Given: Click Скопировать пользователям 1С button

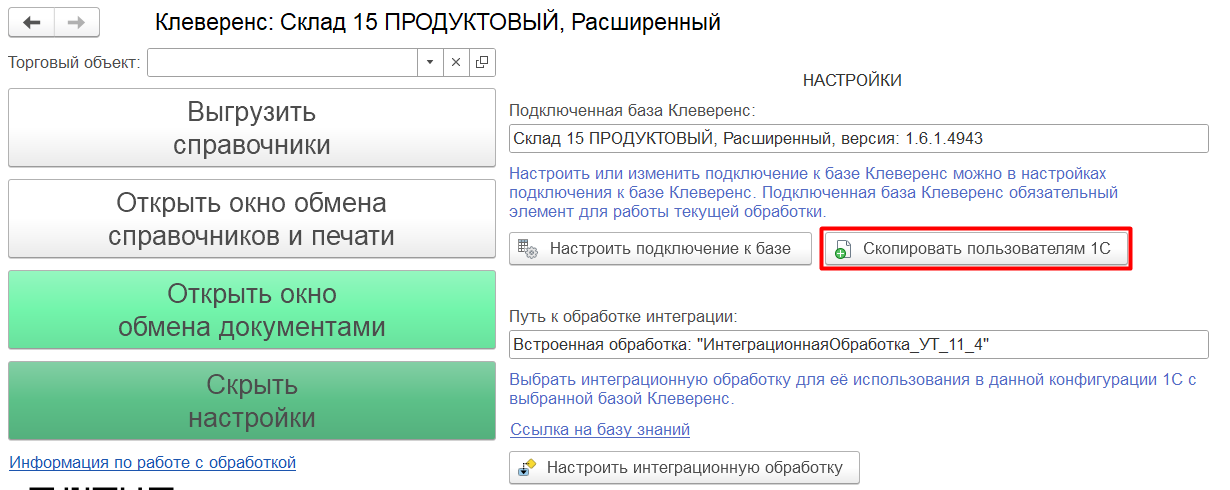Looking at the screenshot, I should tap(976, 249).
